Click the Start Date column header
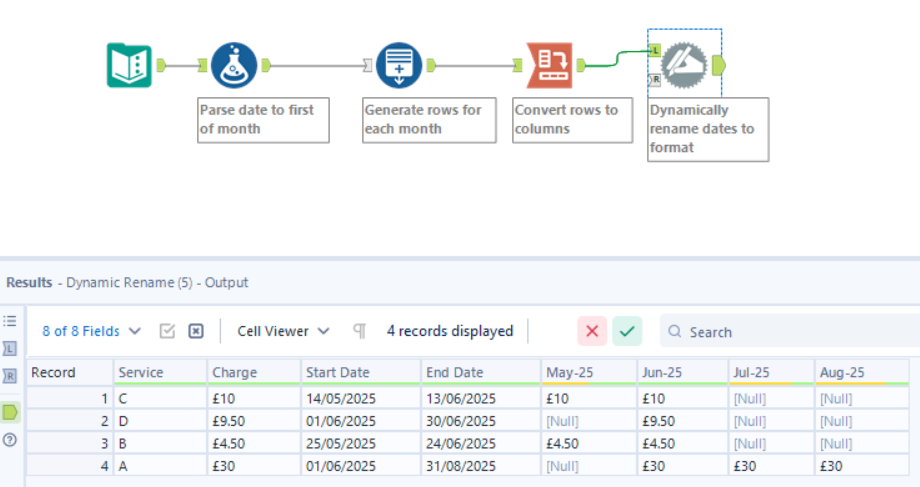The image size is (920, 487). (361, 373)
